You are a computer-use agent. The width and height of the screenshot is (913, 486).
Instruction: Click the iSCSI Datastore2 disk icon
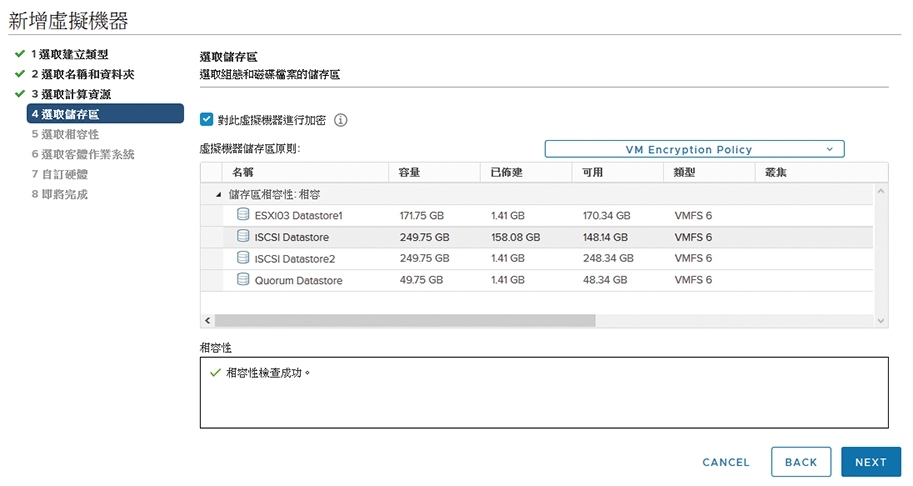tap(243, 258)
